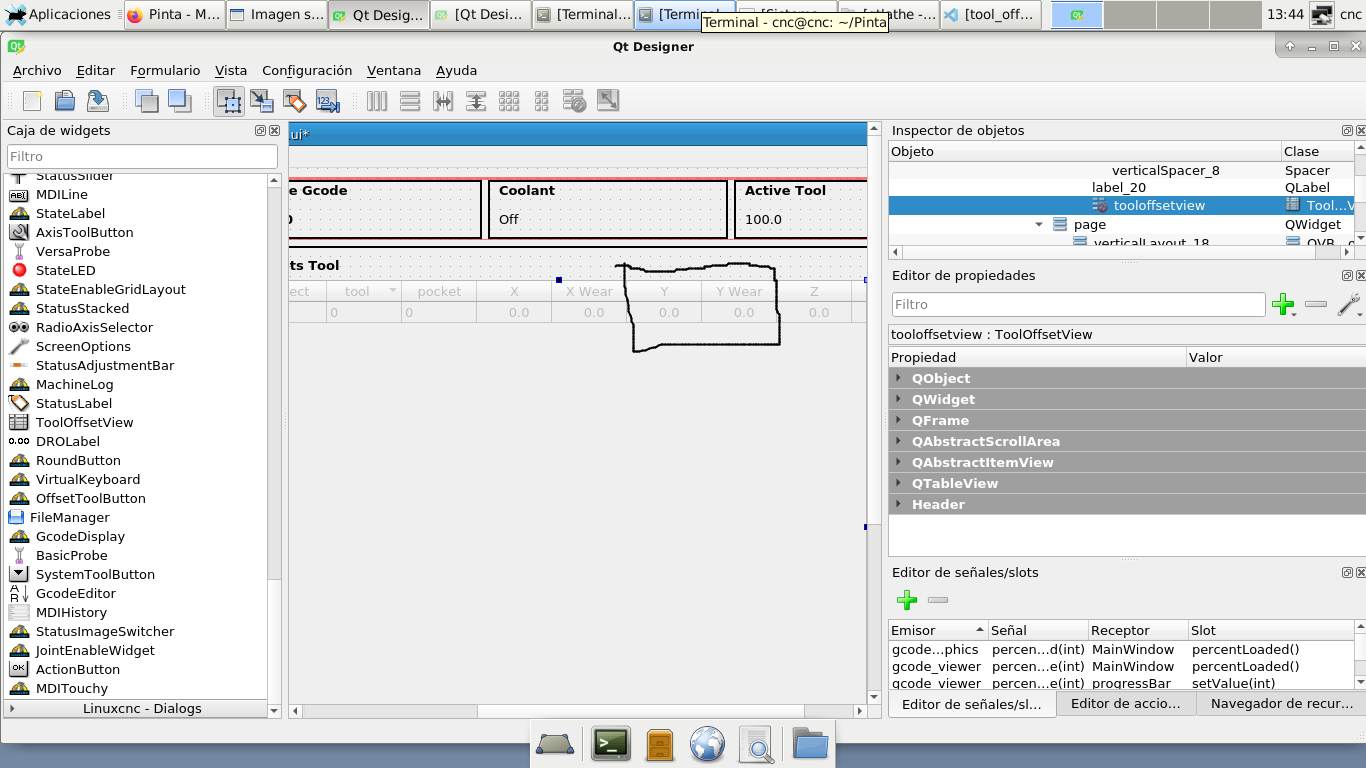Select the Edit signals/slots mode icon

261,100
